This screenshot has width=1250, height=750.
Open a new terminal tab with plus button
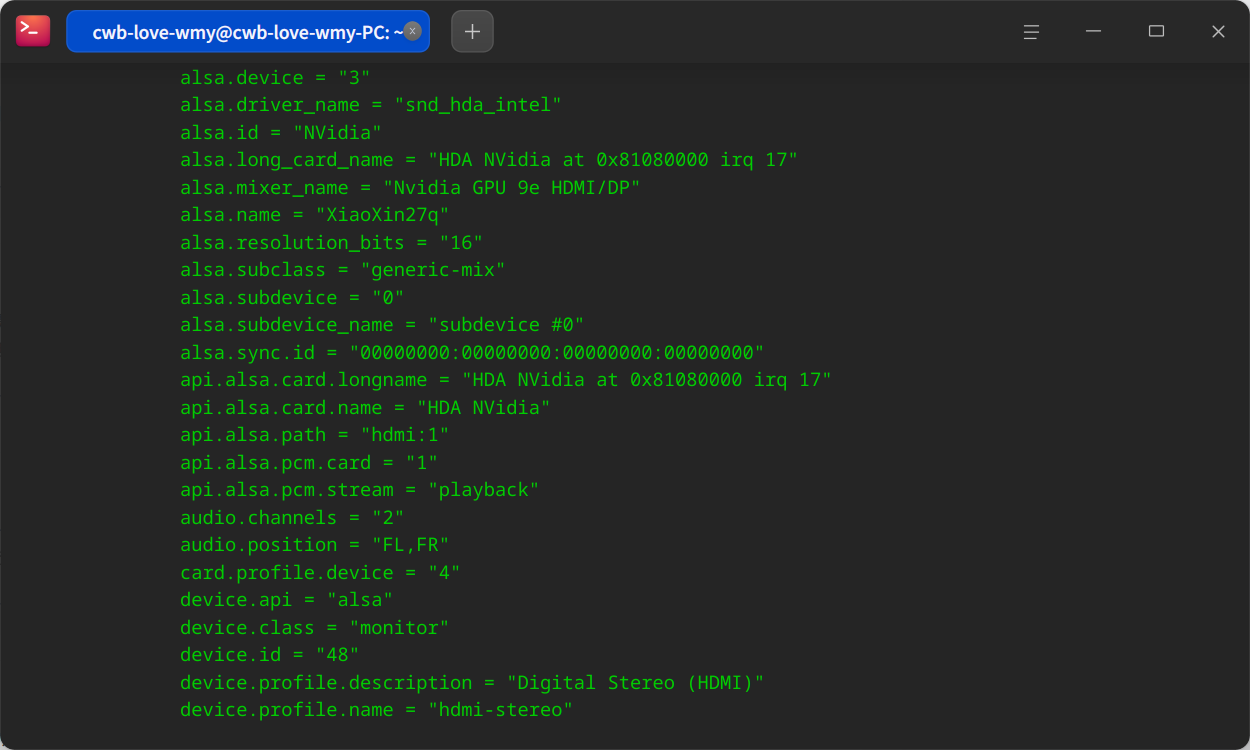472,31
